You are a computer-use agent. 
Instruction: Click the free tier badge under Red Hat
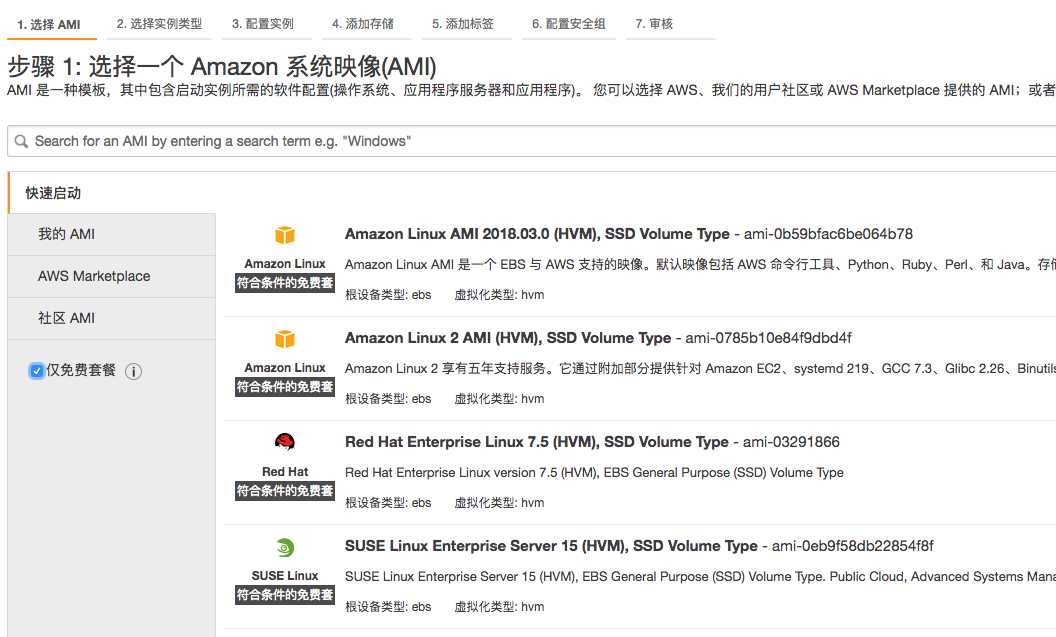pos(285,491)
